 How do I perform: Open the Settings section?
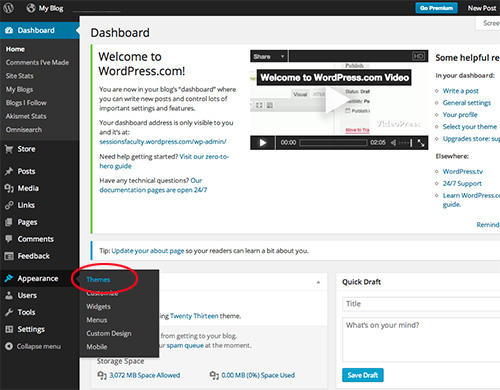coord(25,329)
